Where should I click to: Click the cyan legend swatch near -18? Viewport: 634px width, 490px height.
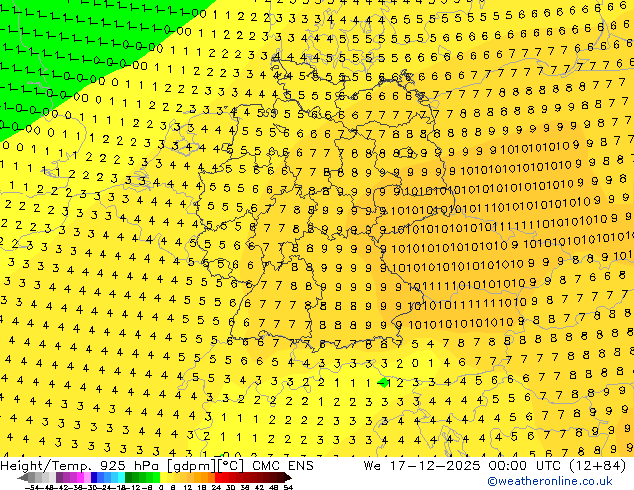[x=121, y=477]
